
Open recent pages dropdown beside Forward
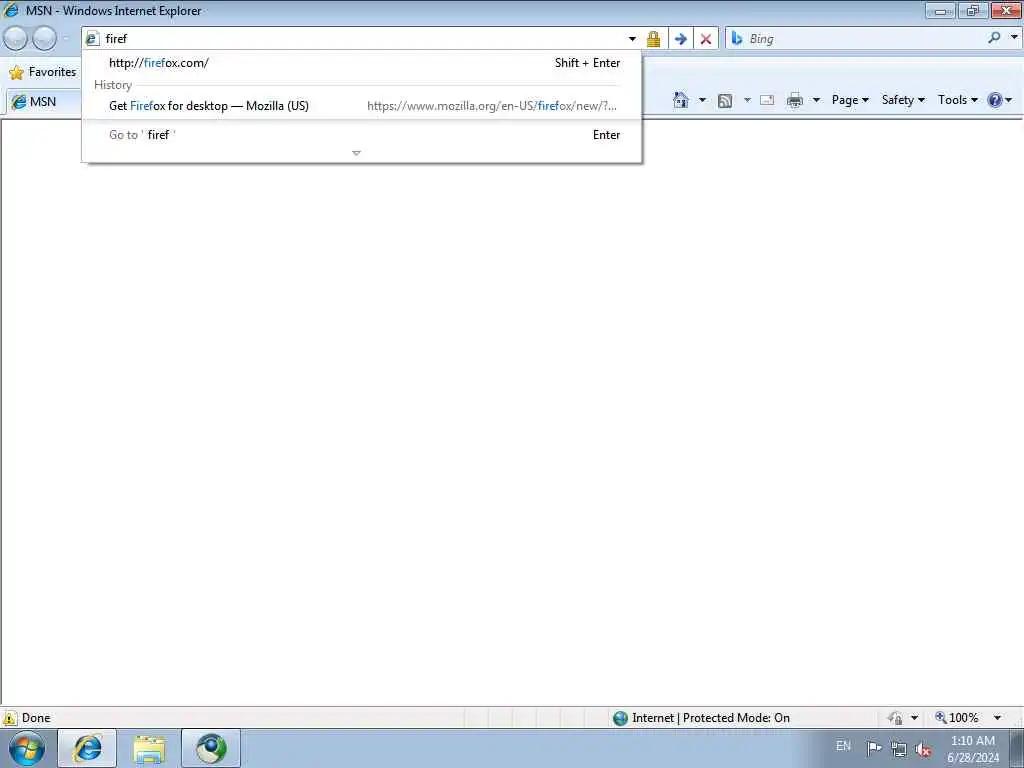pyautogui.click(x=66, y=39)
